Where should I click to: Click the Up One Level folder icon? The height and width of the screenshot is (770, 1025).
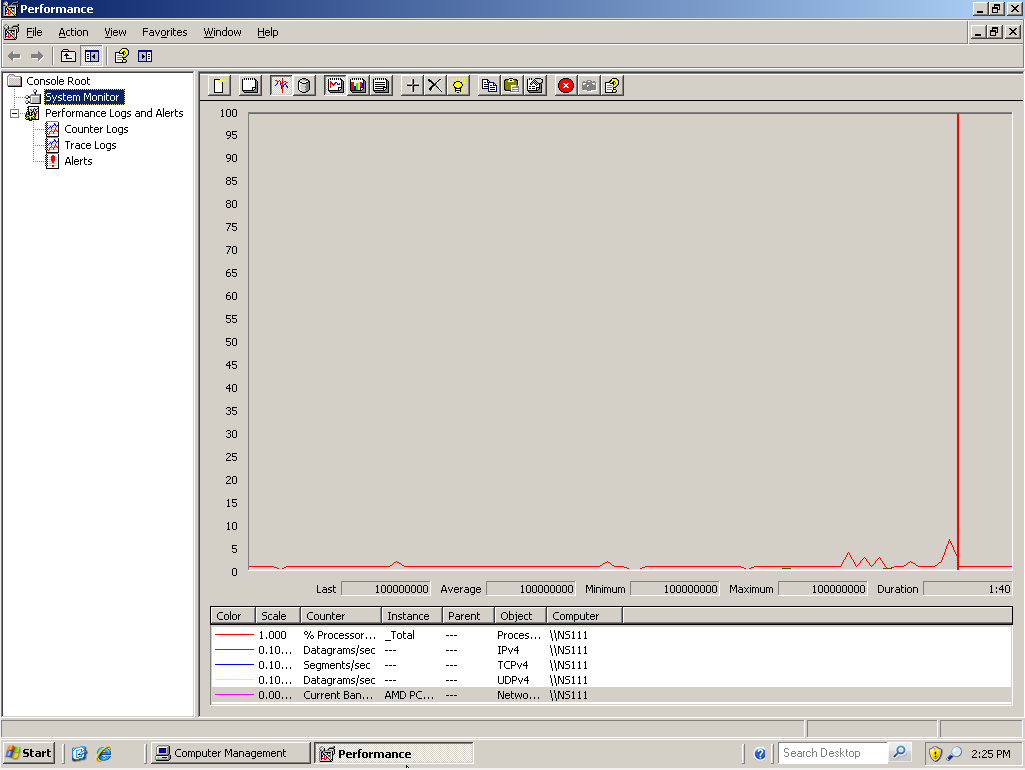click(x=68, y=56)
